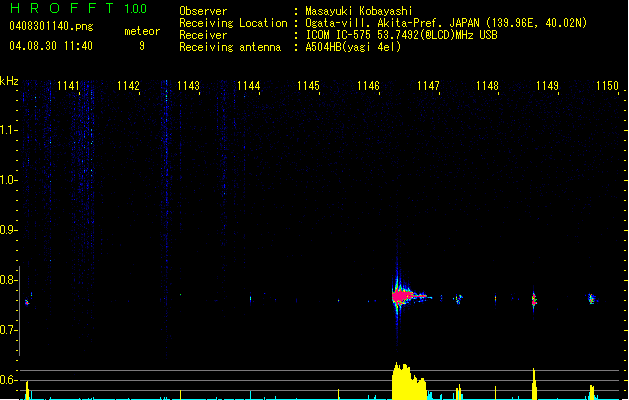Screen dimensions: 629x400
Task: Click the small echo near 1150
Action: [592, 299]
